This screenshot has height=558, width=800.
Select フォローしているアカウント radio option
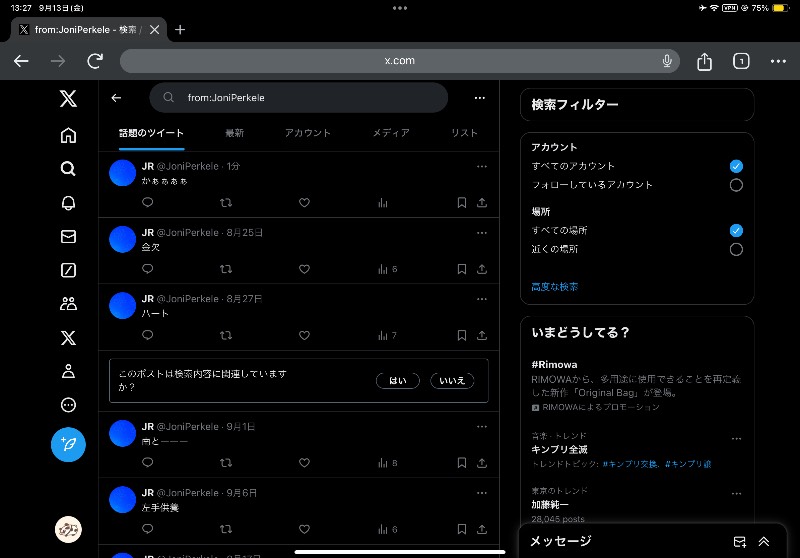click(x=736, y=185)
